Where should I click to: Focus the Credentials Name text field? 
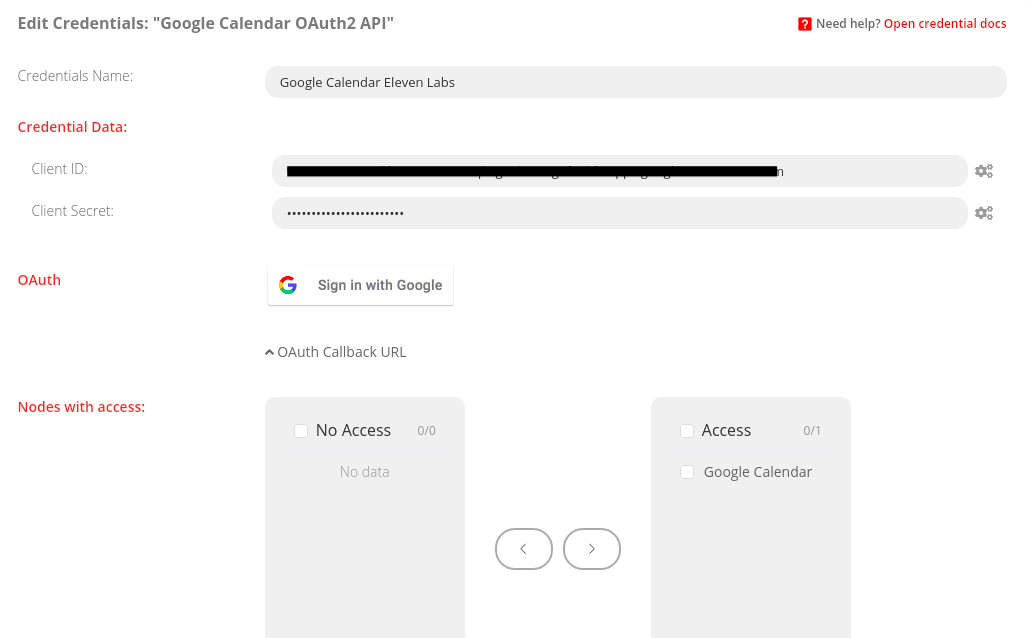pyautogui.click(x=635, y=82)
